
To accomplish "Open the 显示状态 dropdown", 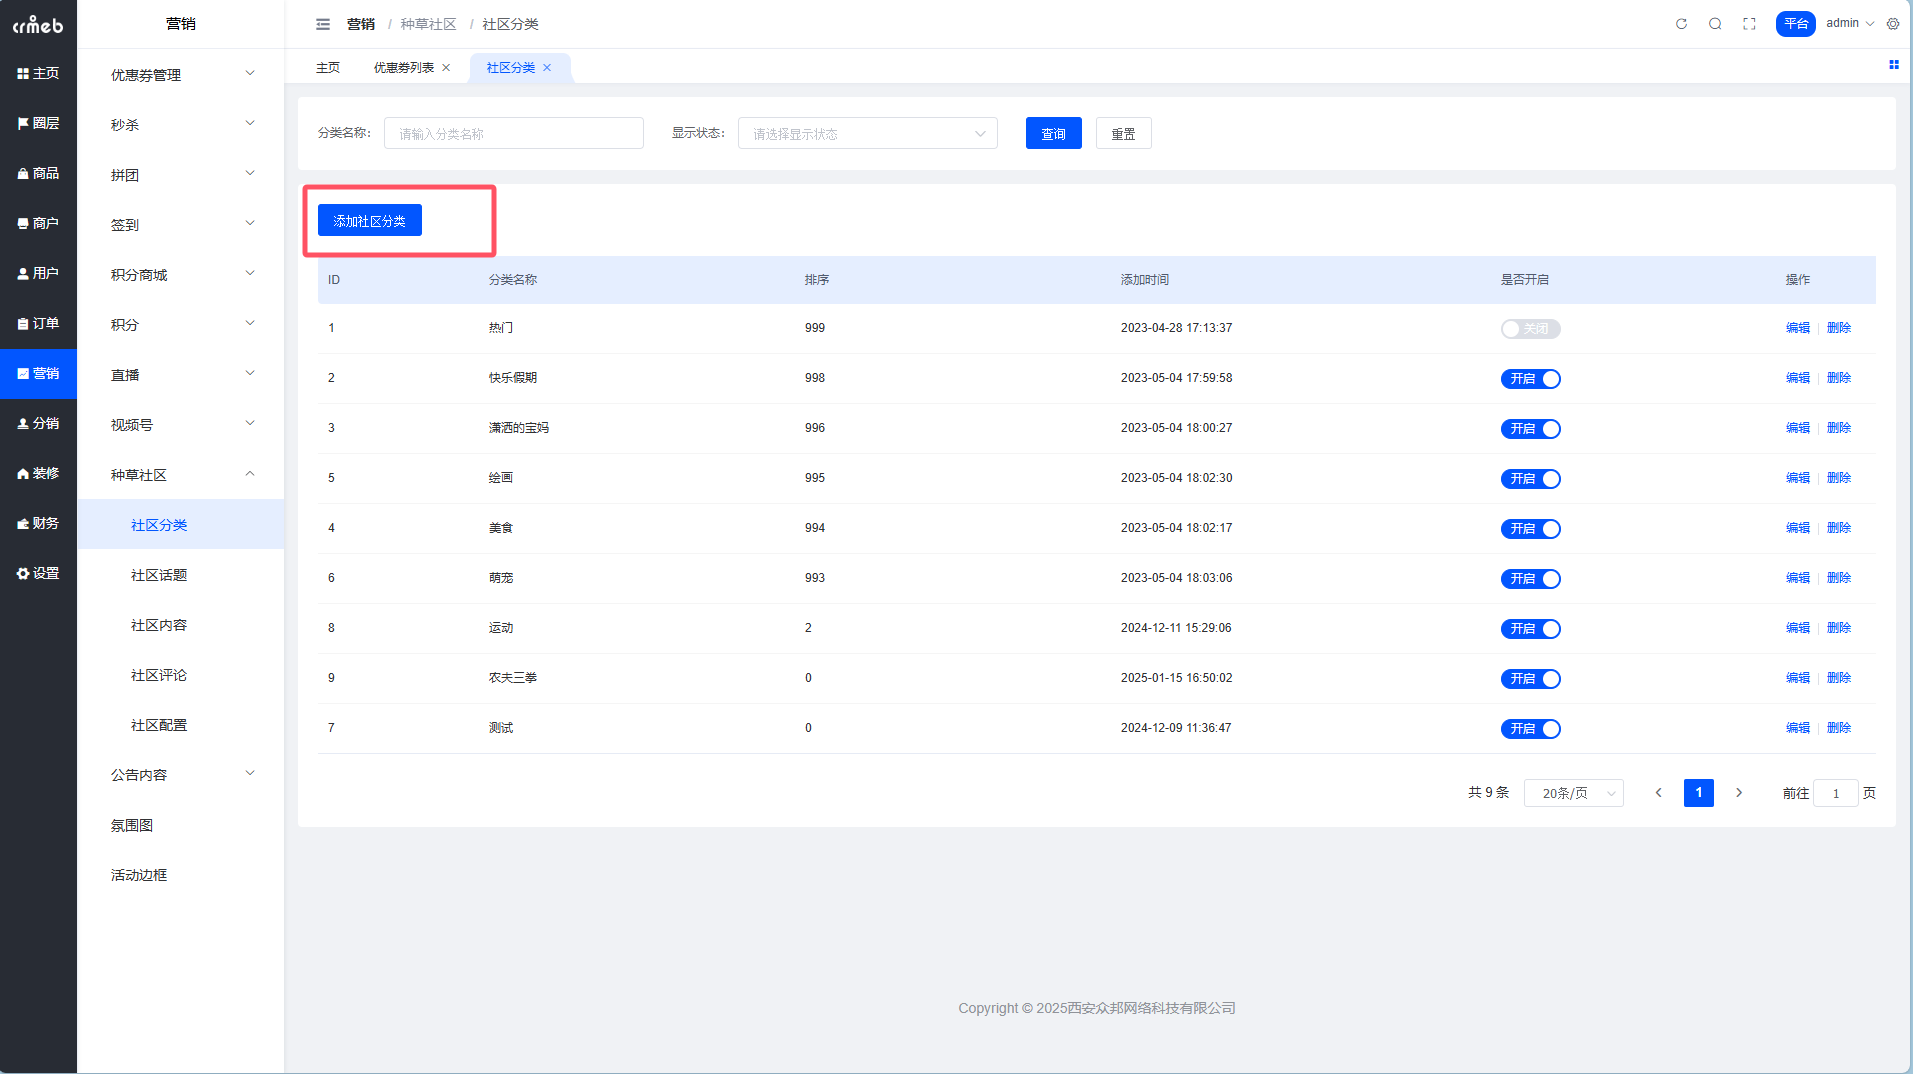I will 867,134.
